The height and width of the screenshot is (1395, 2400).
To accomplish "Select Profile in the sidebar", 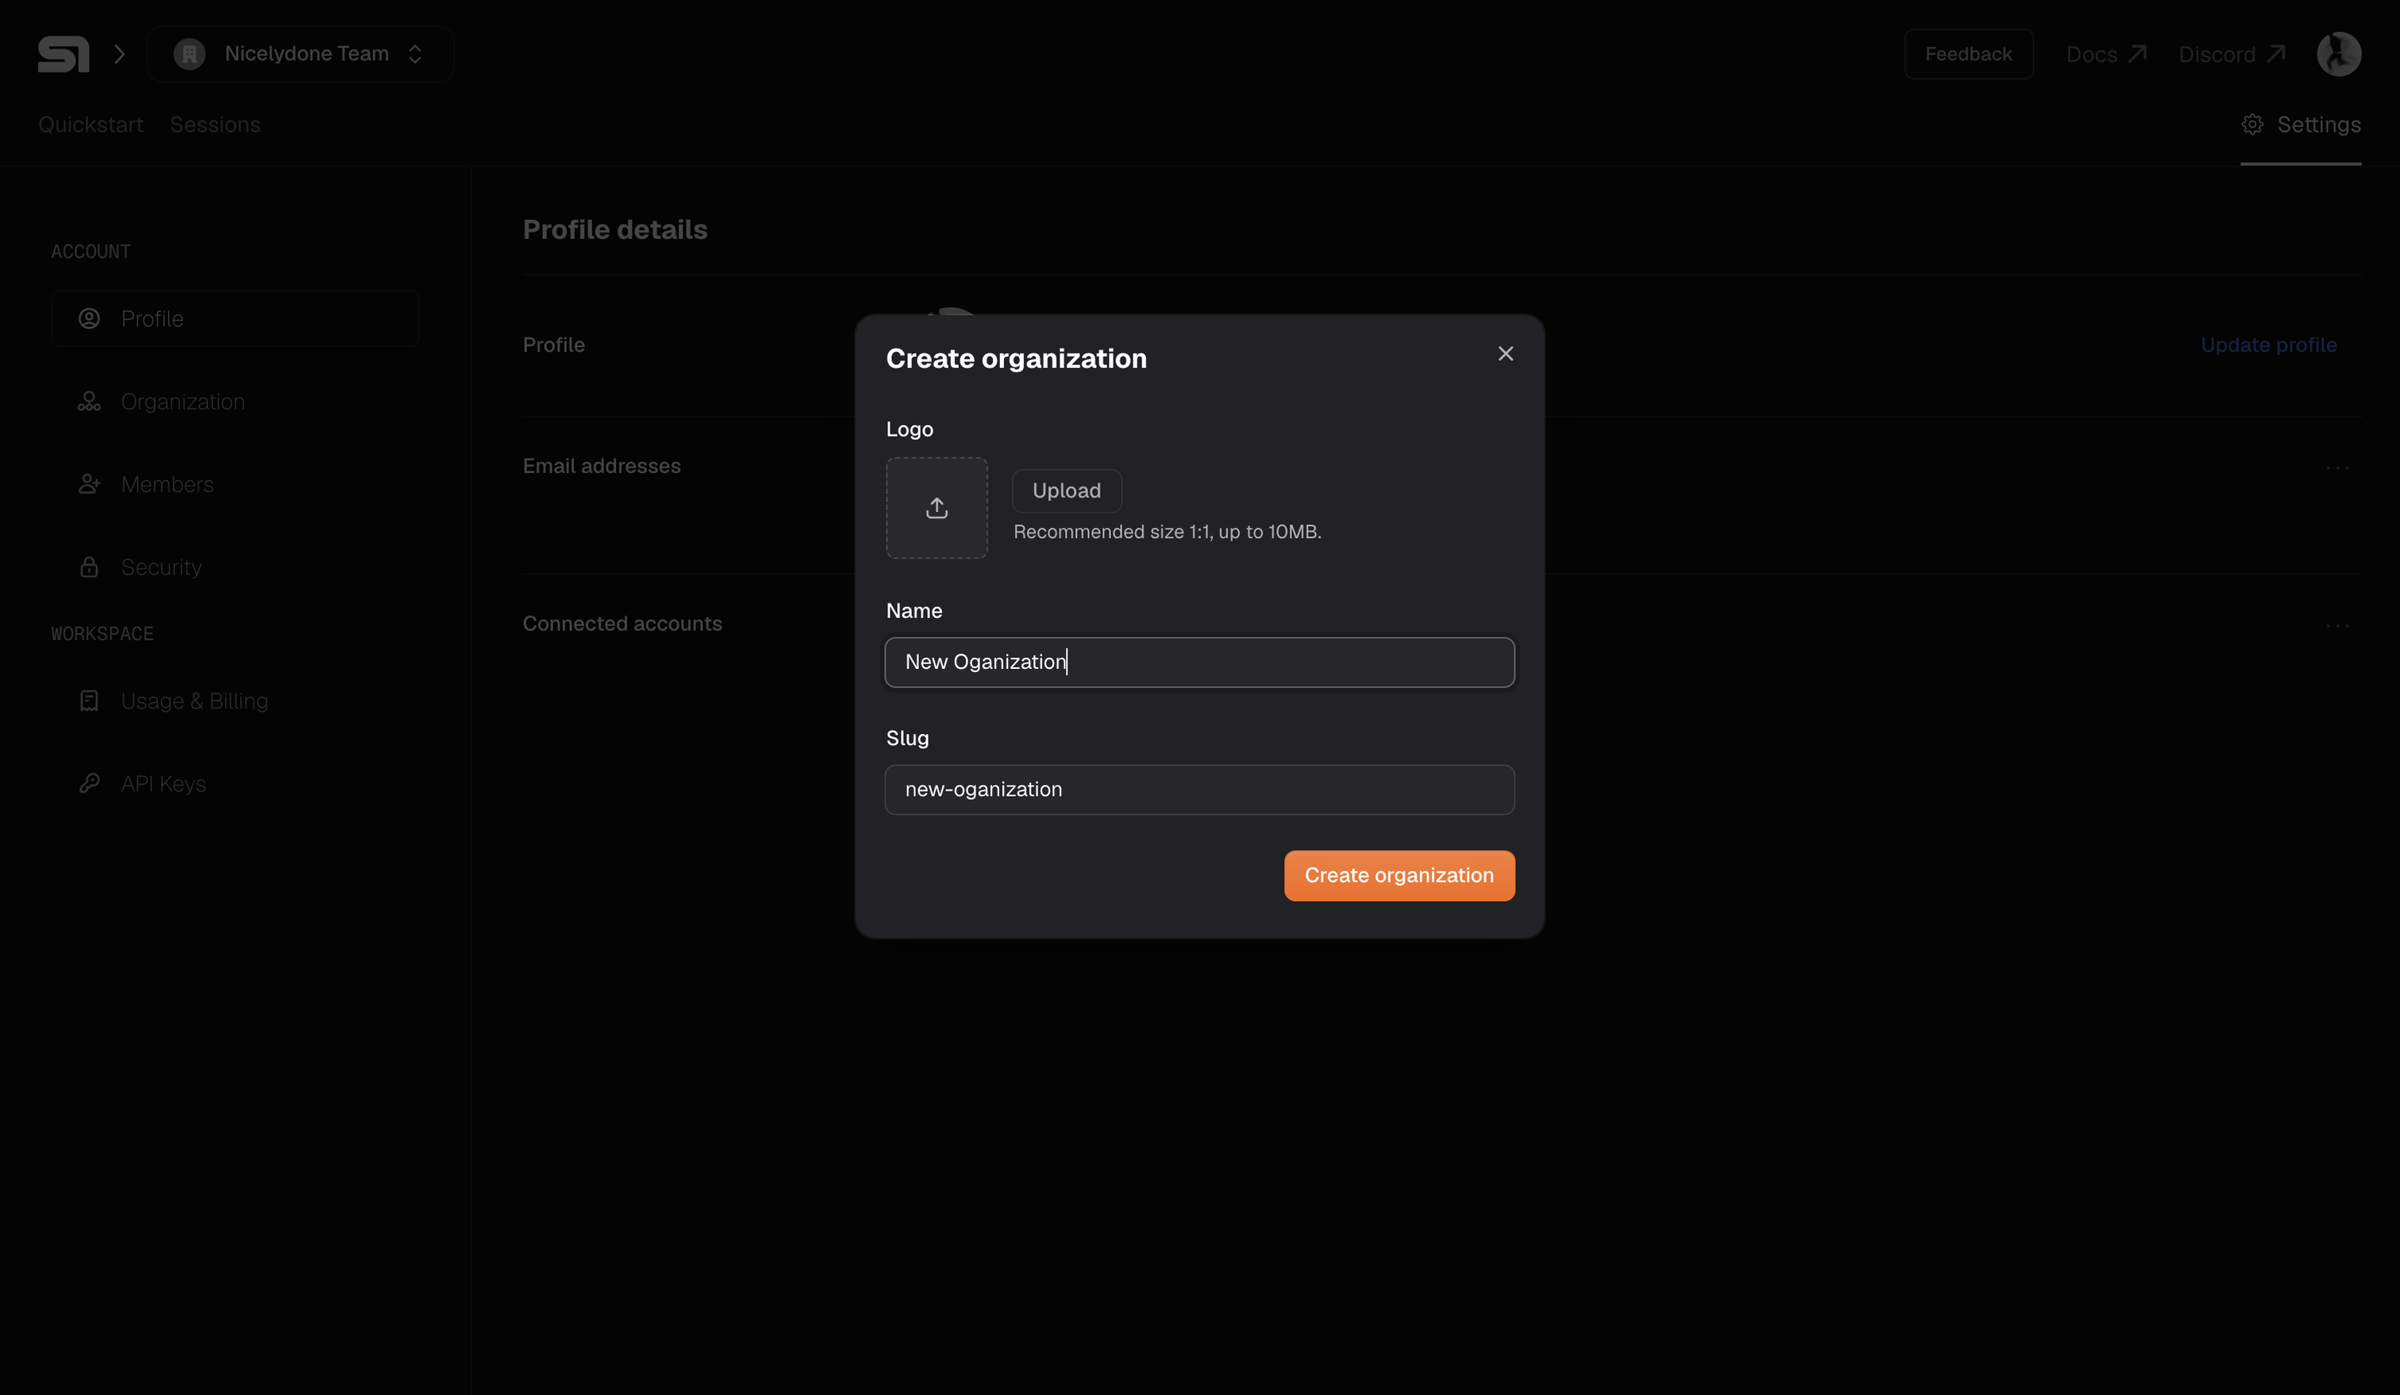I will pyautogui.click(x=236, y=319).
